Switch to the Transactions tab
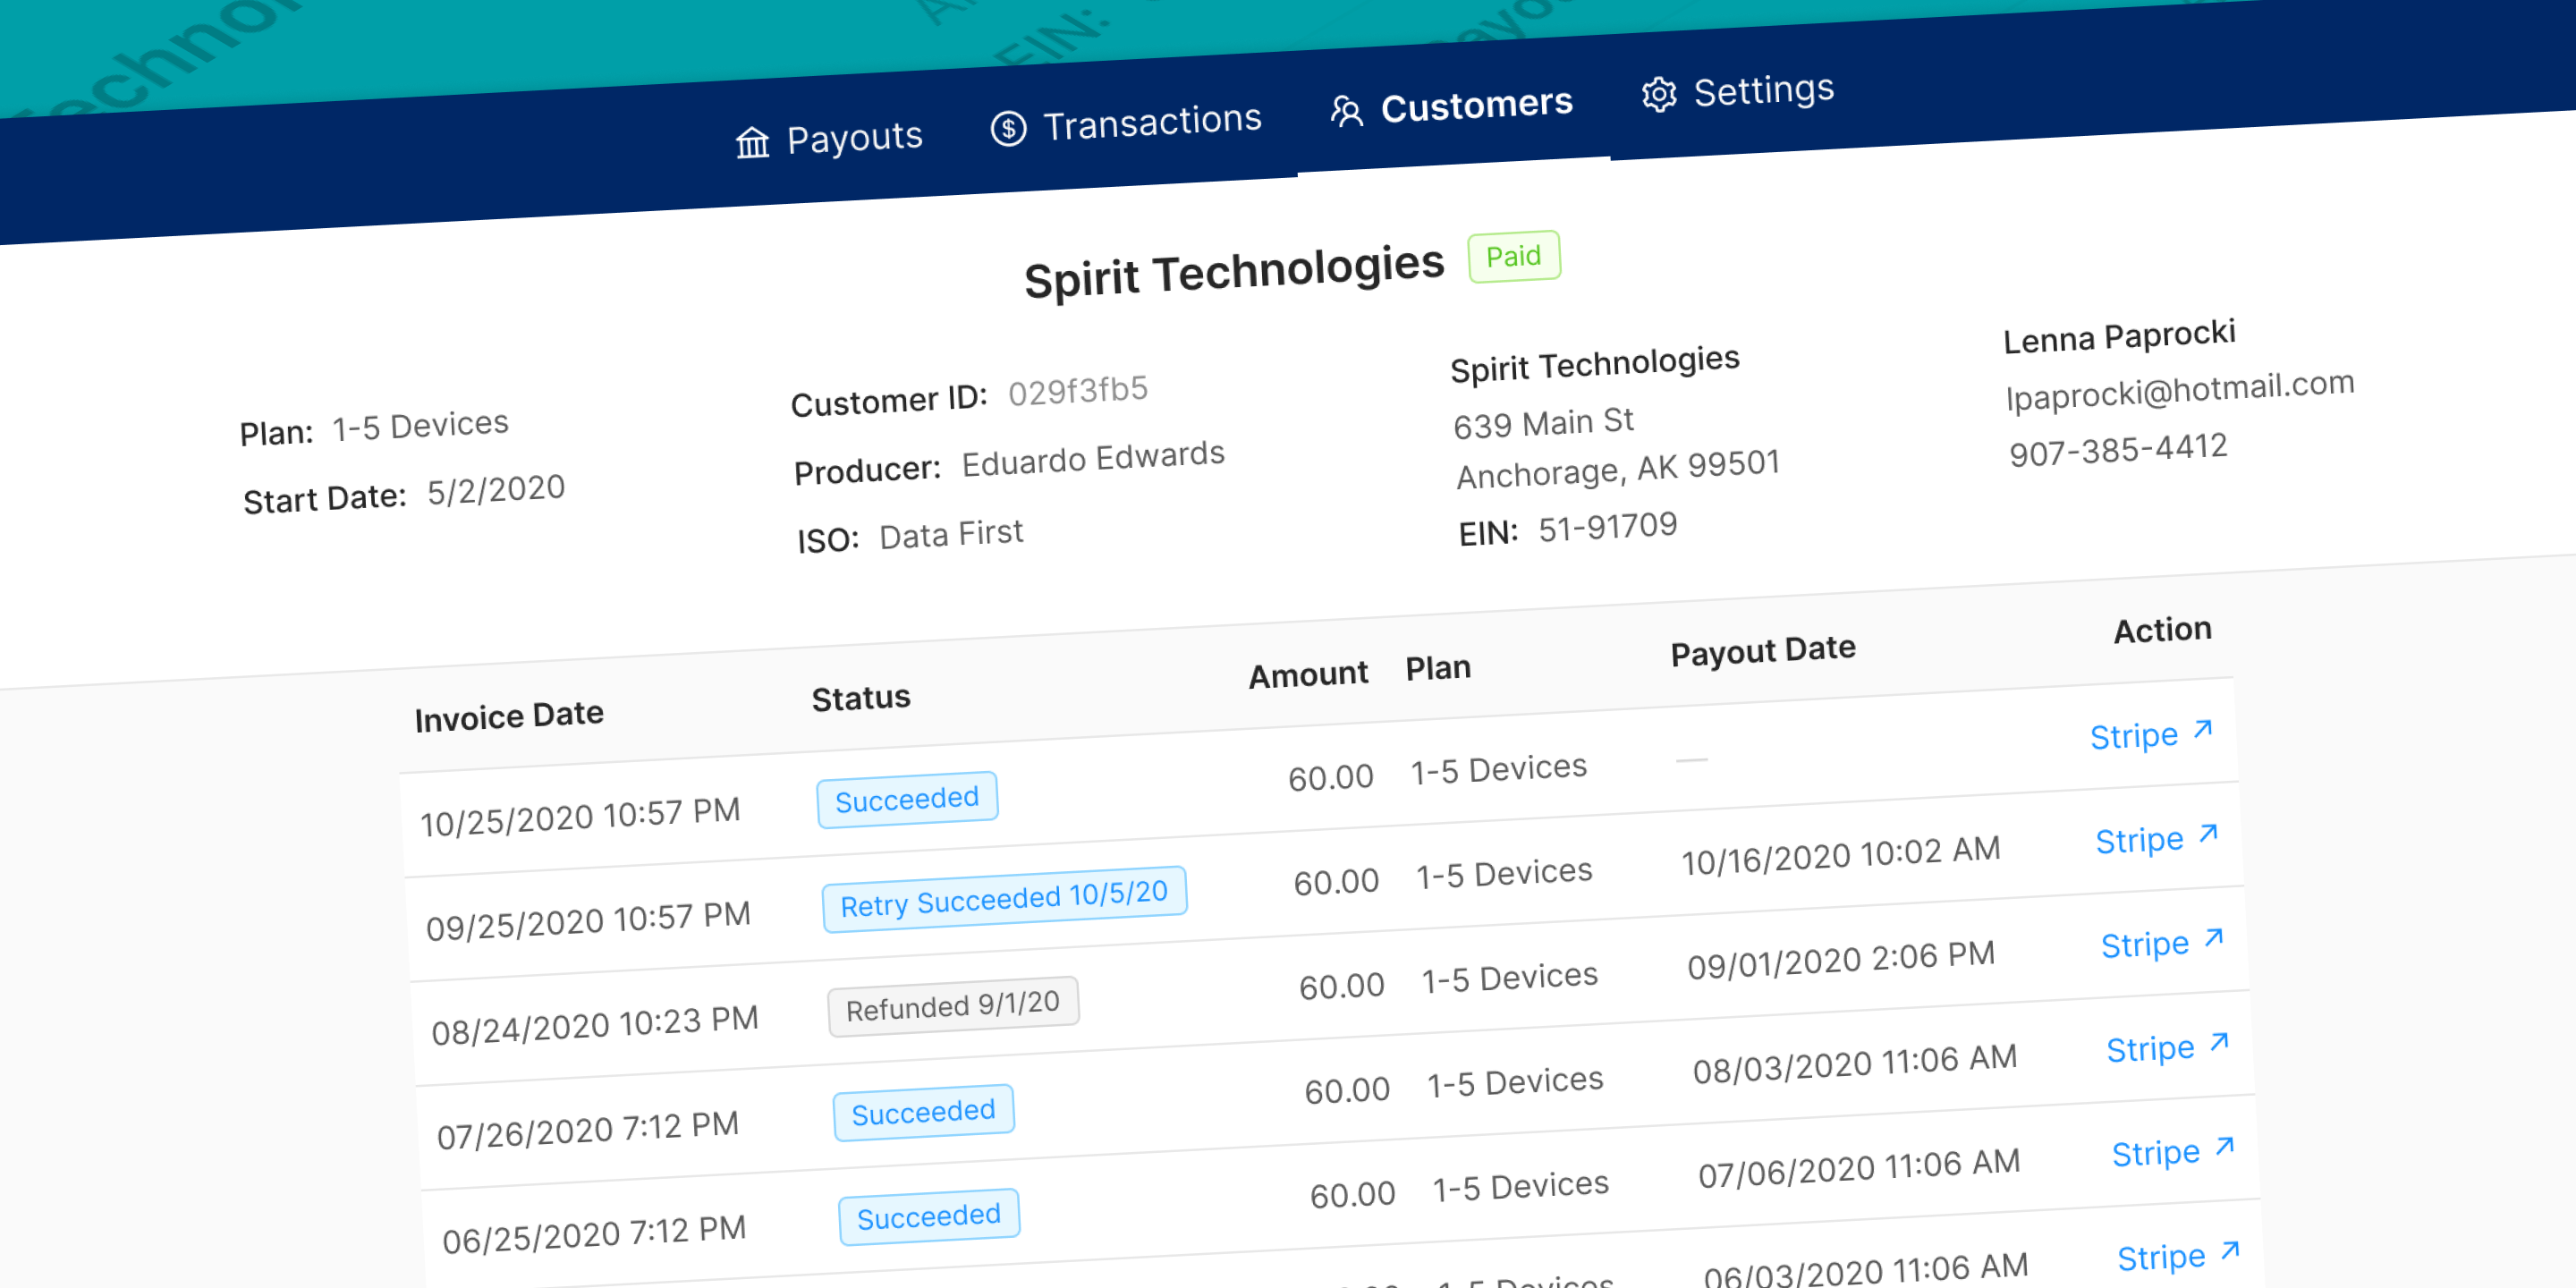 (1126, 124)
